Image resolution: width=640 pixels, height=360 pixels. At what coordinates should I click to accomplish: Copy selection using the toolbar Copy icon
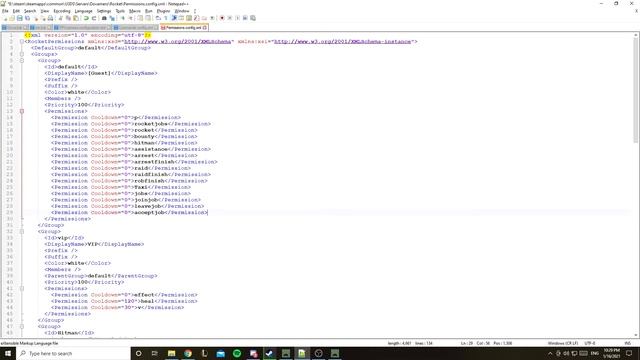tap(68, 18)
